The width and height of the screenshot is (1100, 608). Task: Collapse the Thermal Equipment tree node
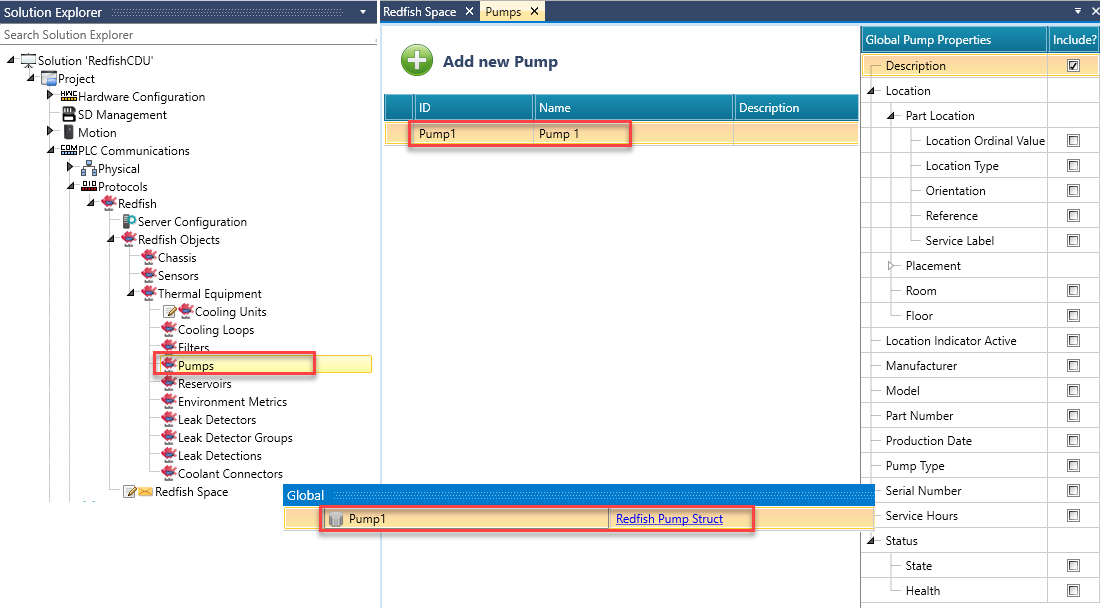click(131, 294)
